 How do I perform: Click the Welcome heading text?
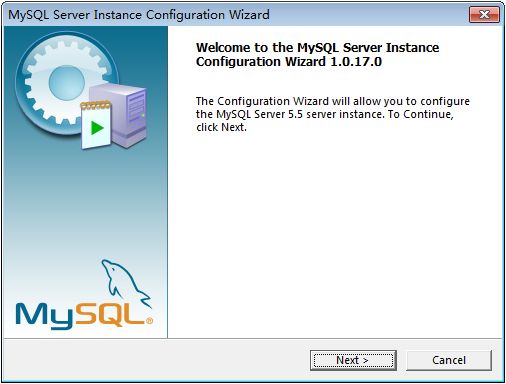coord(317,54)
